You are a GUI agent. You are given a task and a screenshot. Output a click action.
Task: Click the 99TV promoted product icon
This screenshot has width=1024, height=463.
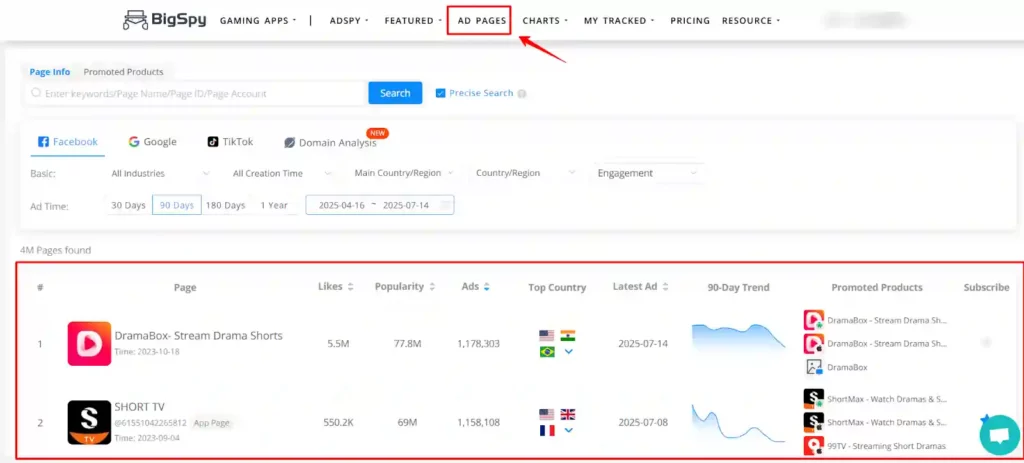coord(814,446)
